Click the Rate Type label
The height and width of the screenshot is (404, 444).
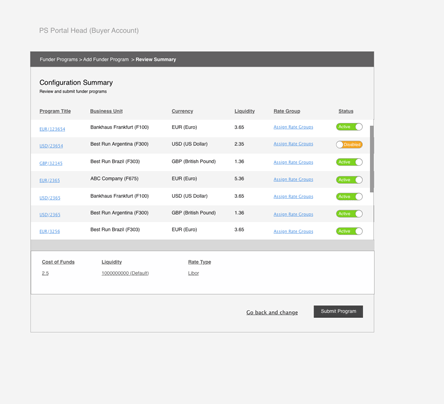tap(199, 262)
